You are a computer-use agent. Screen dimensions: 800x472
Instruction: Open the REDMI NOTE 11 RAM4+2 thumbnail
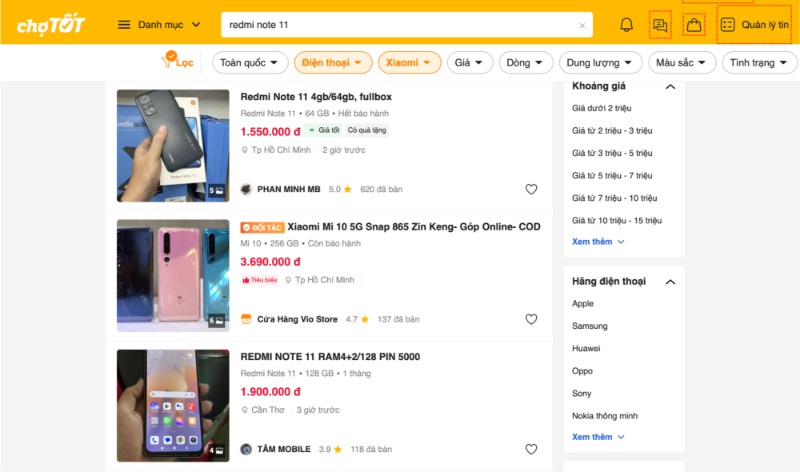(173, 406)
